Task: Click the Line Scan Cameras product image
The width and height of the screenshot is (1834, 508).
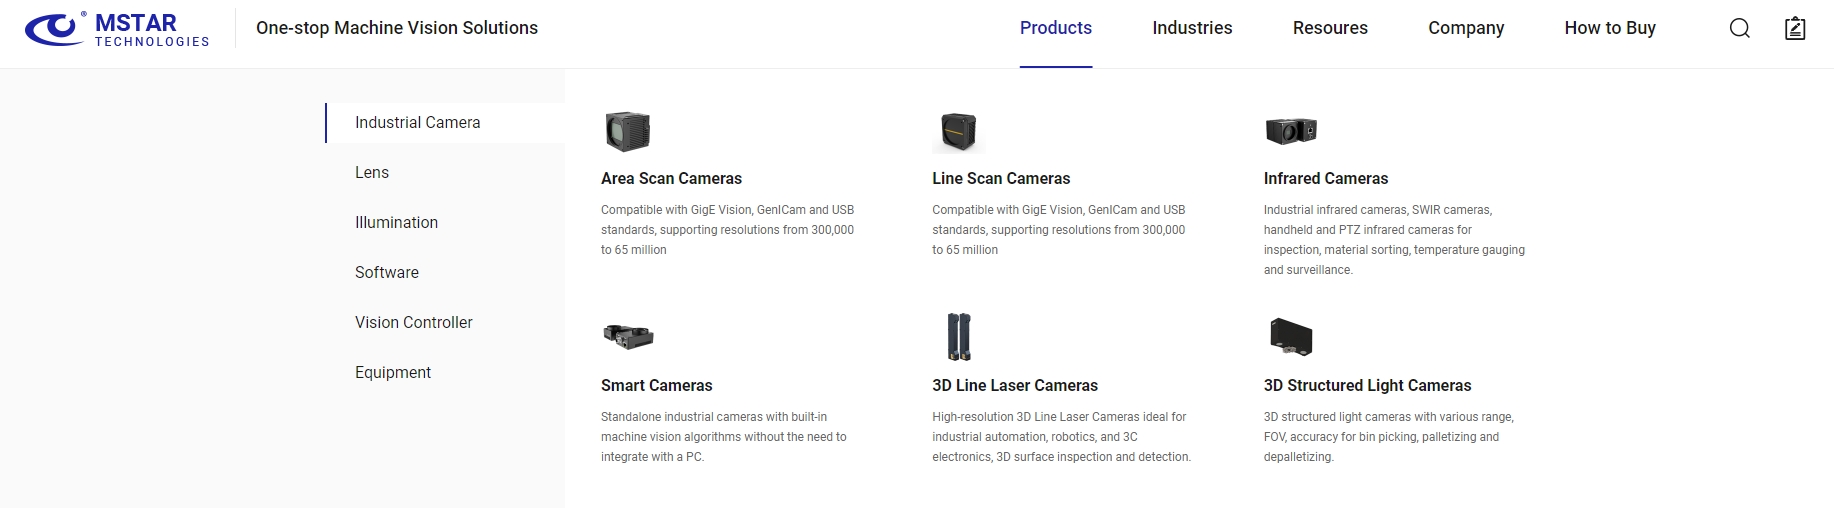Action: 958,132
